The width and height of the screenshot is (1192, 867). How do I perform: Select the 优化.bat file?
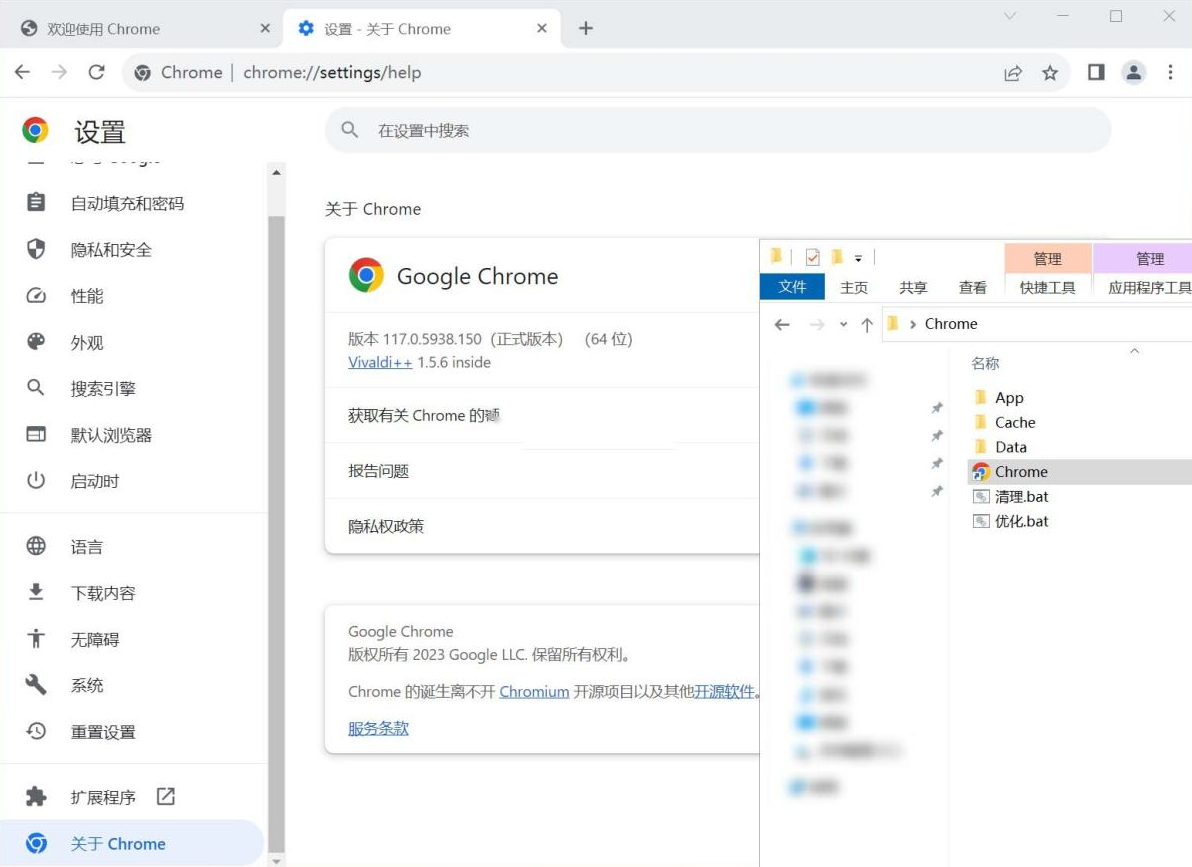(x=1021, y=521)
